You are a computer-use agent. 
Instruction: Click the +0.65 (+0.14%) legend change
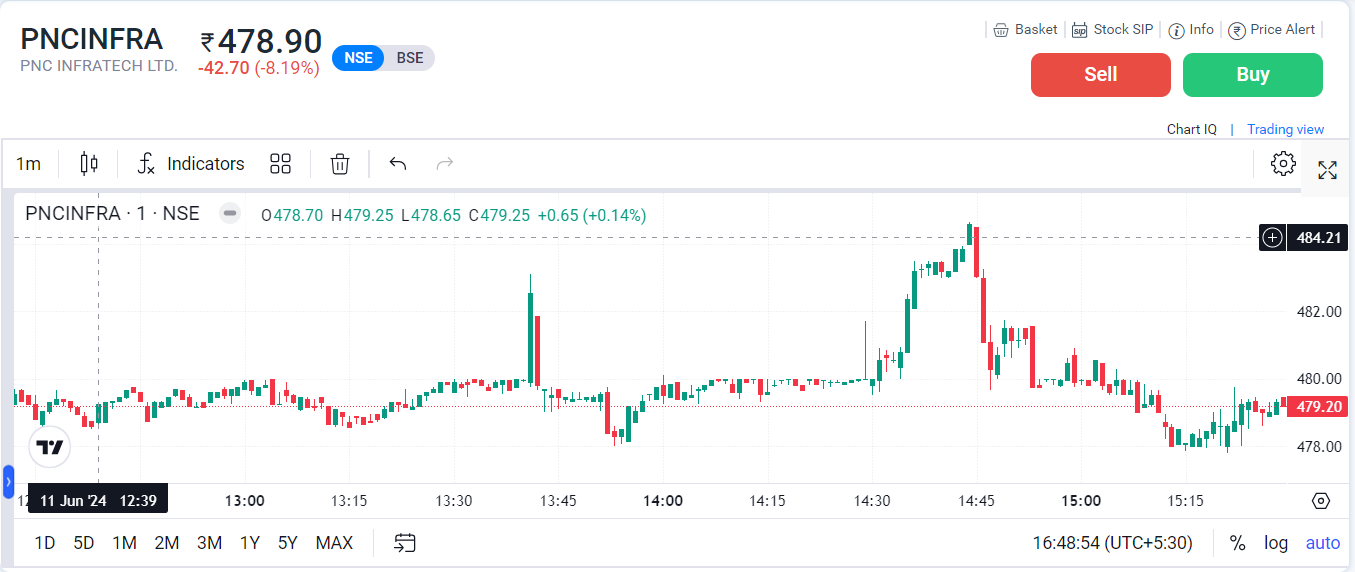click(x=592, y=215)
